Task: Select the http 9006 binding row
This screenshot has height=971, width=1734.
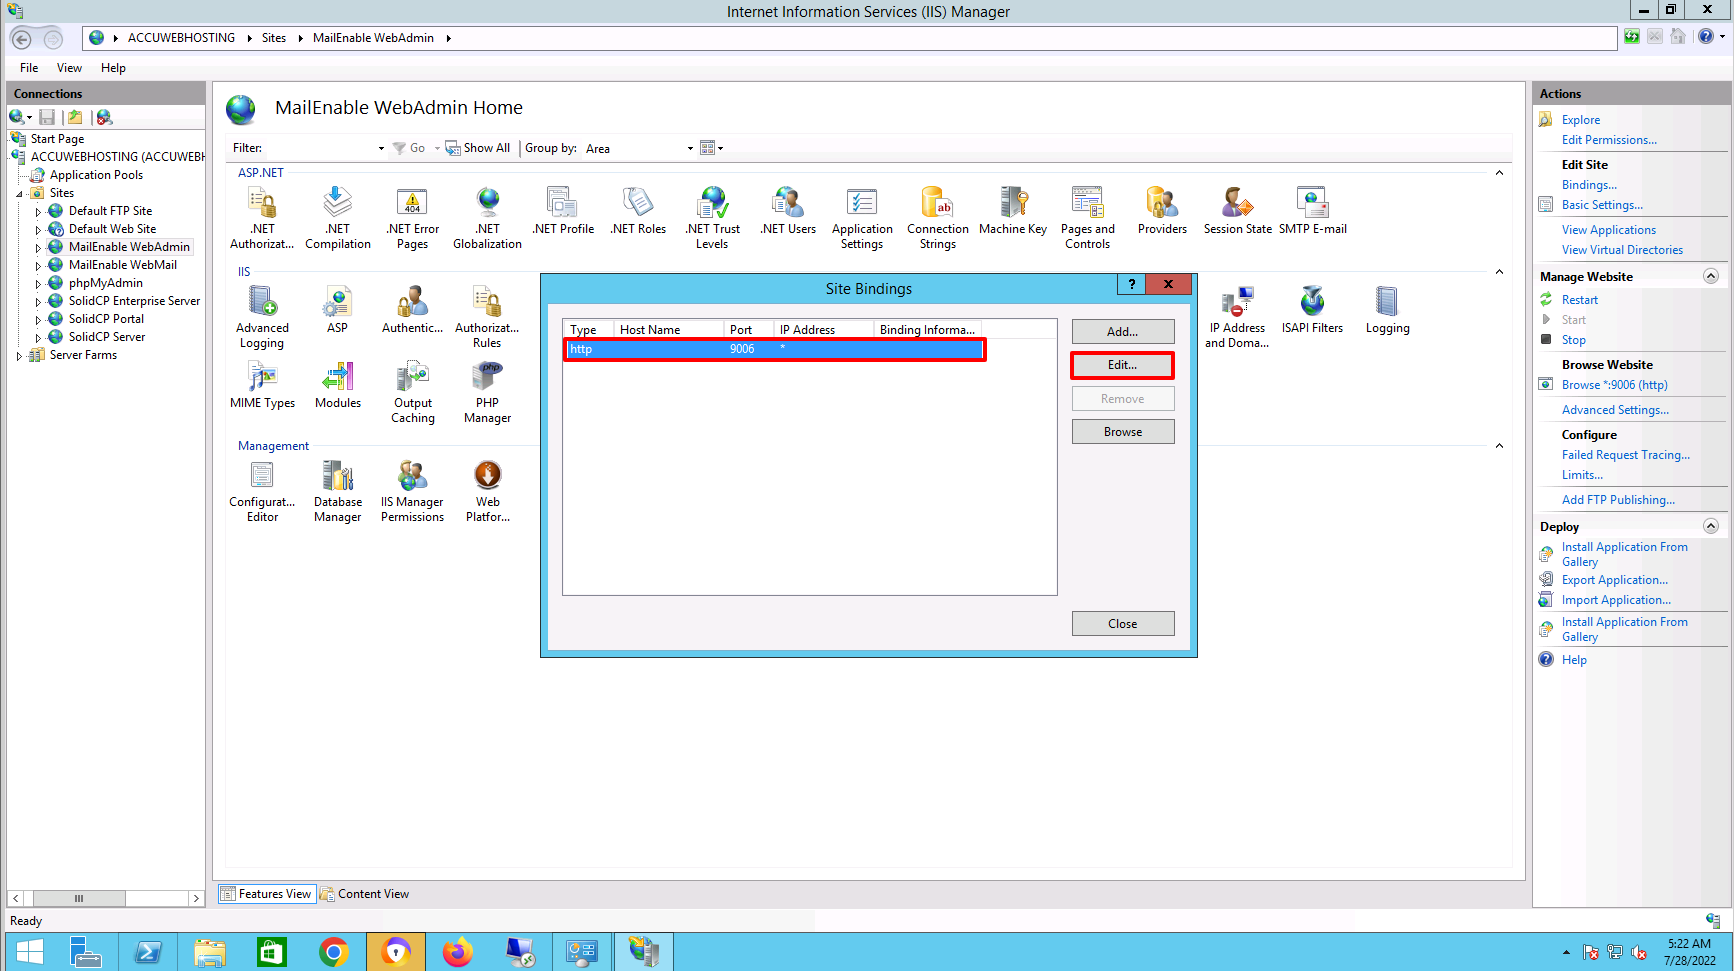Action: click(x=775, y=349)
